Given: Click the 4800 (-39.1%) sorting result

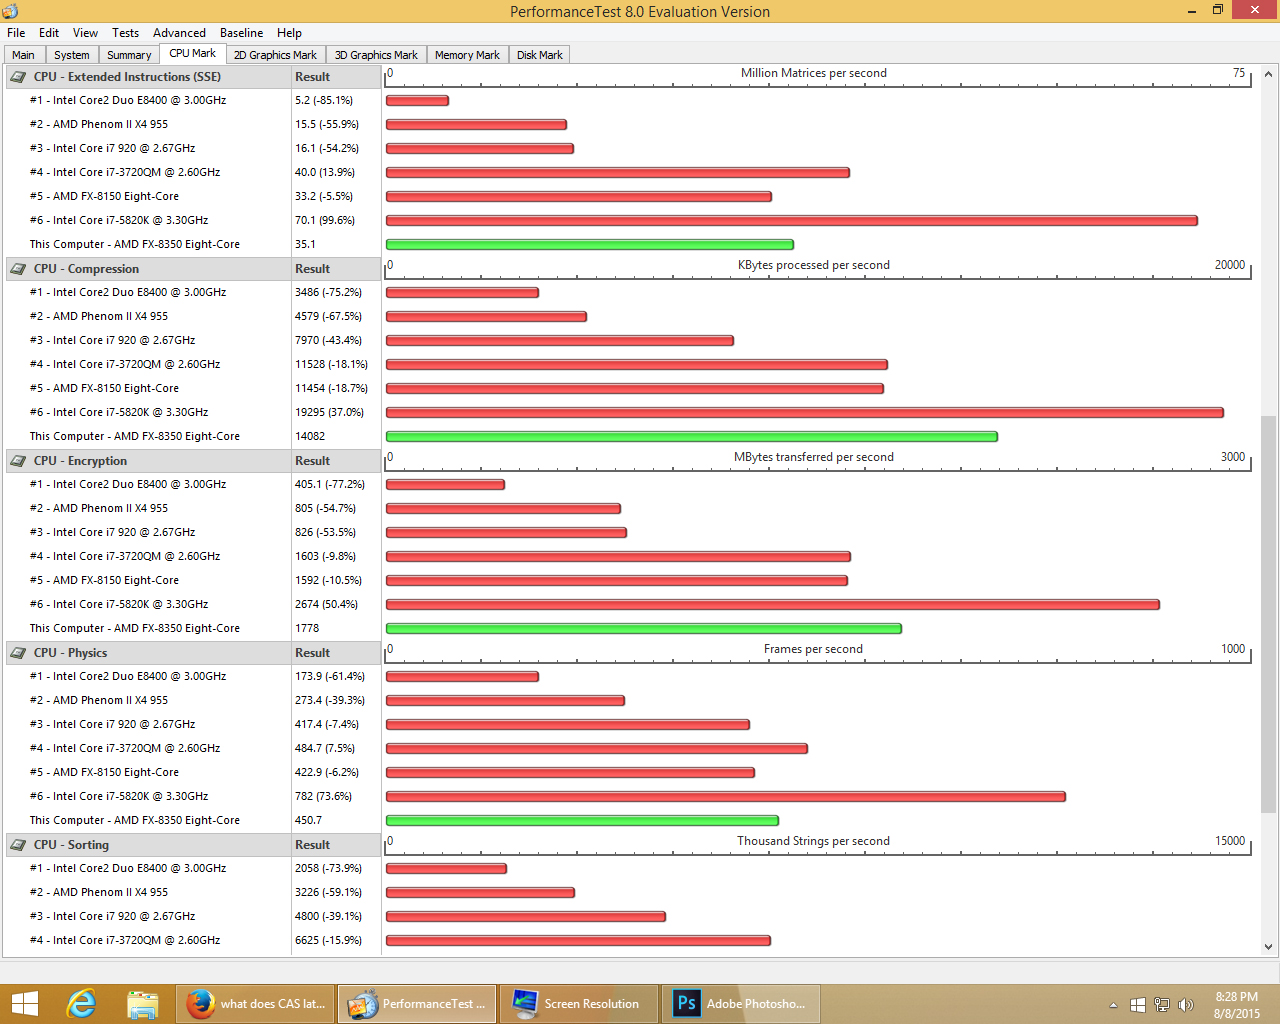Looking at the screenshot, I should (x=328, y=916).
